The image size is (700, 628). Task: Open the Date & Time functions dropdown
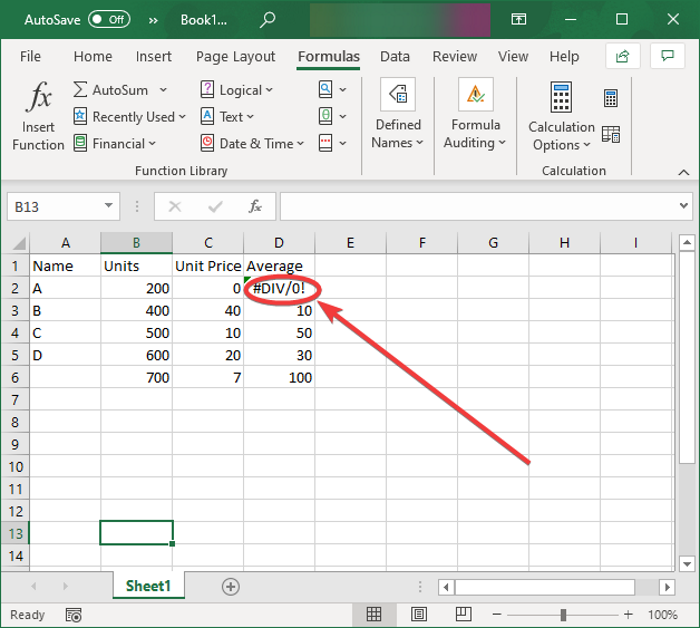(x=255, y=143)
